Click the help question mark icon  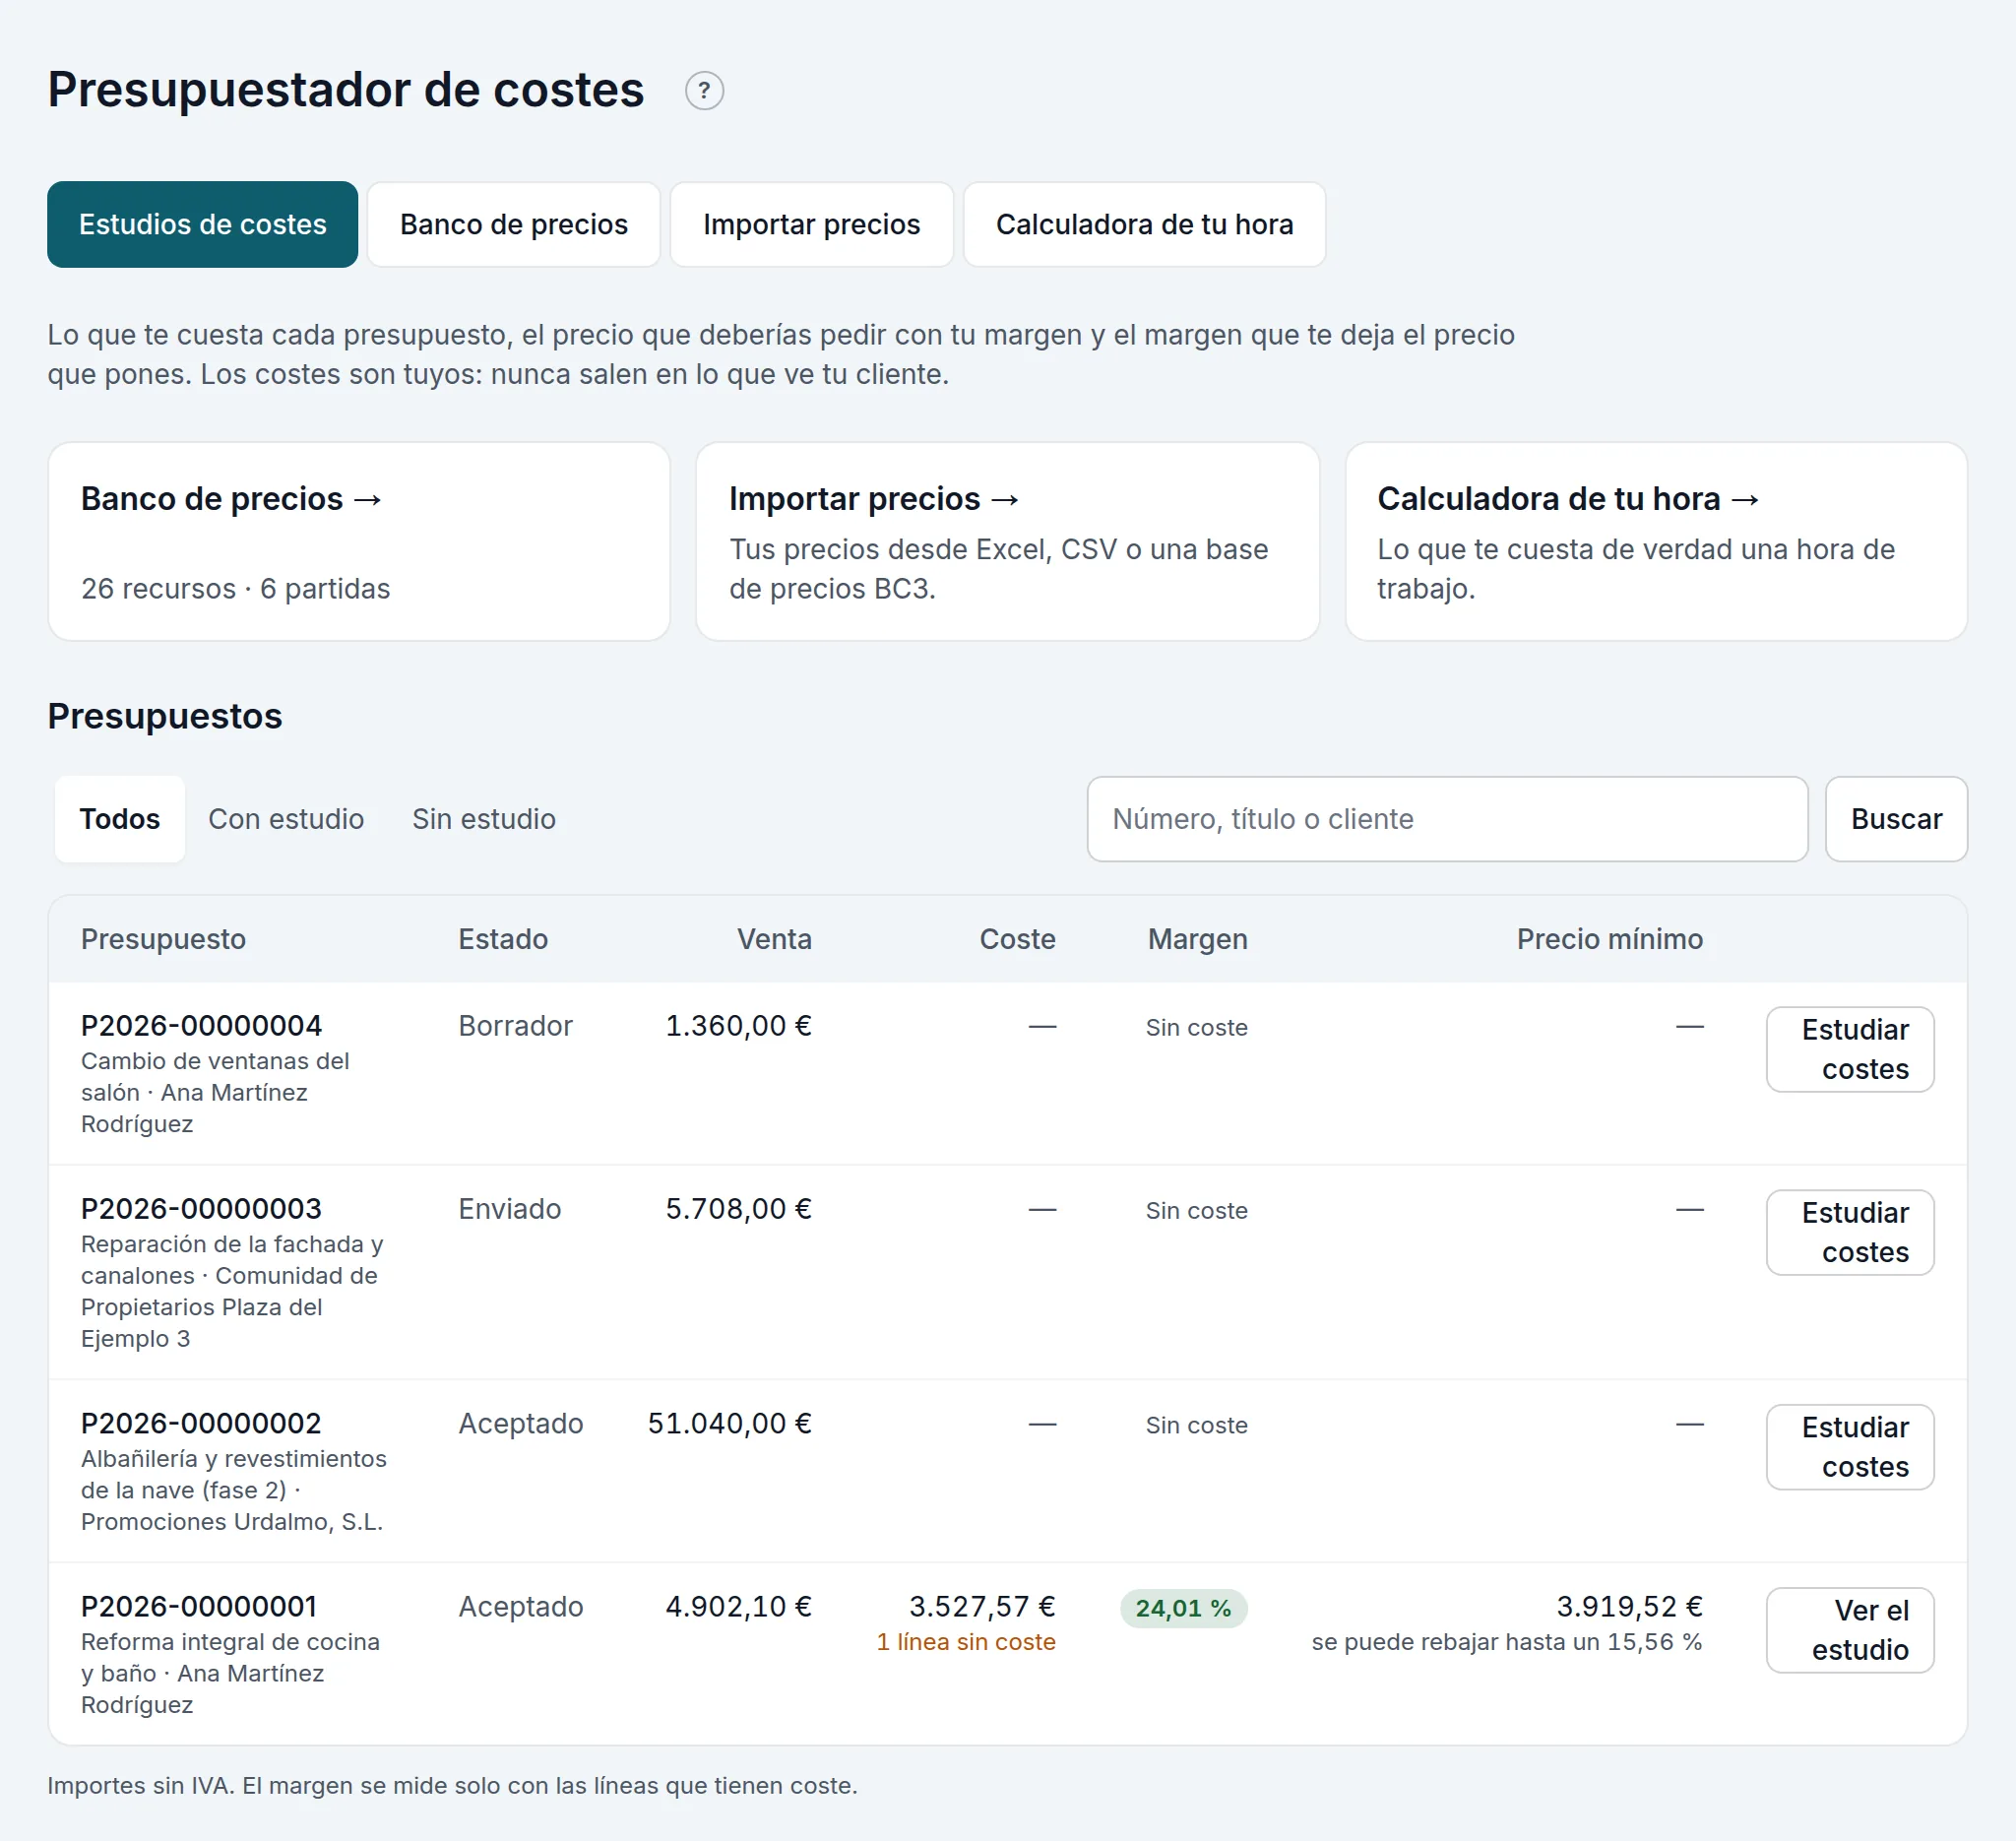click(704, 91)
